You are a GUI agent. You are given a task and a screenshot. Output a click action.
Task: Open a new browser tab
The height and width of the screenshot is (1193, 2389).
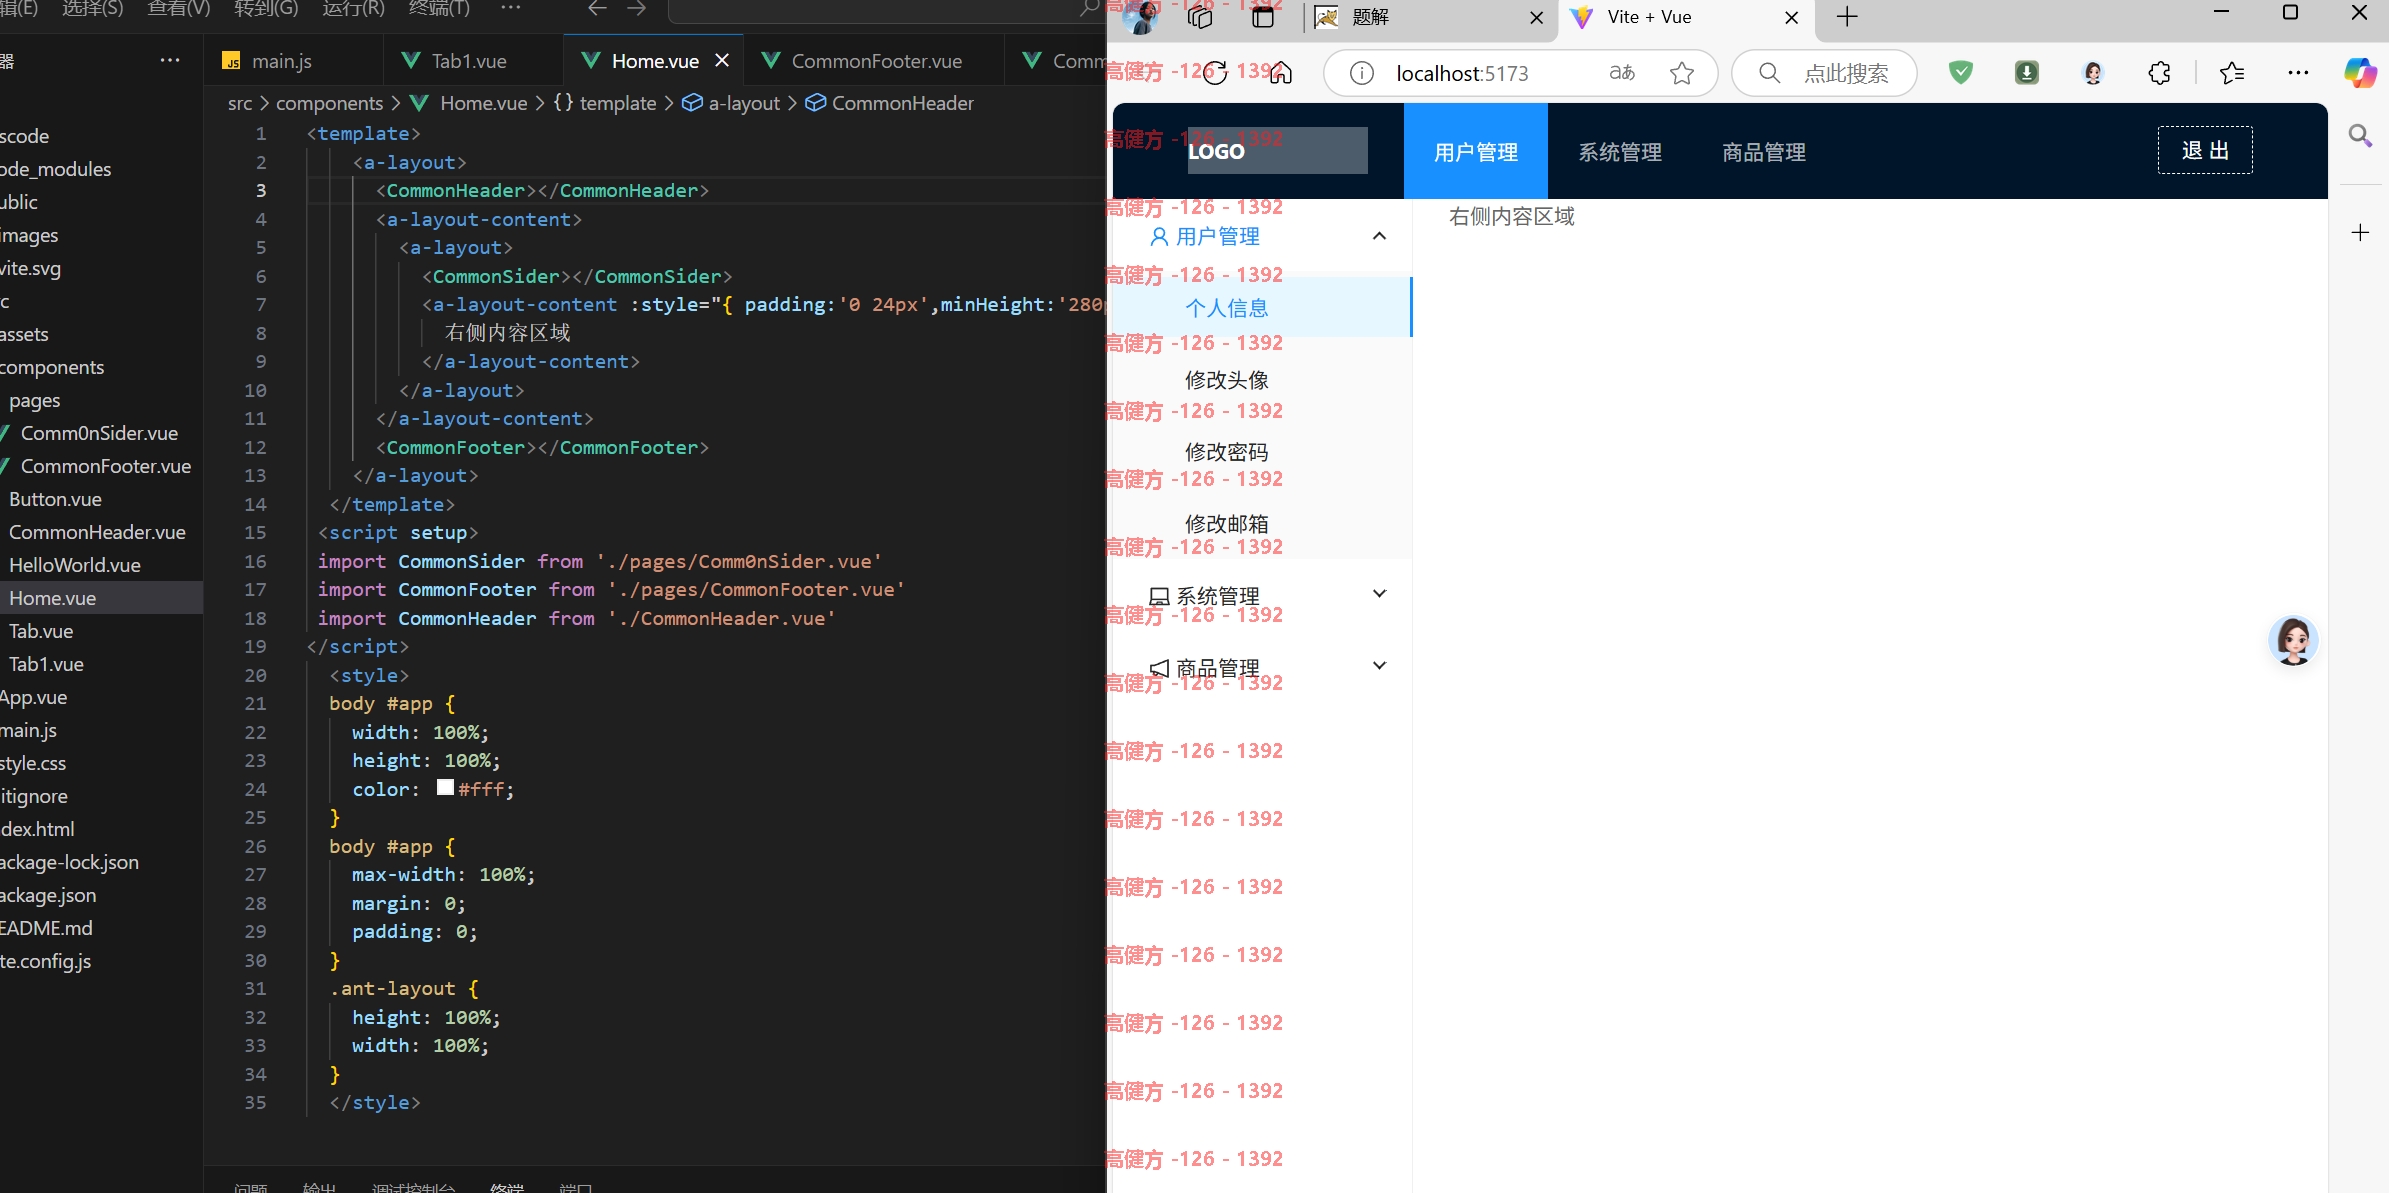click(x=1847, y=17)
